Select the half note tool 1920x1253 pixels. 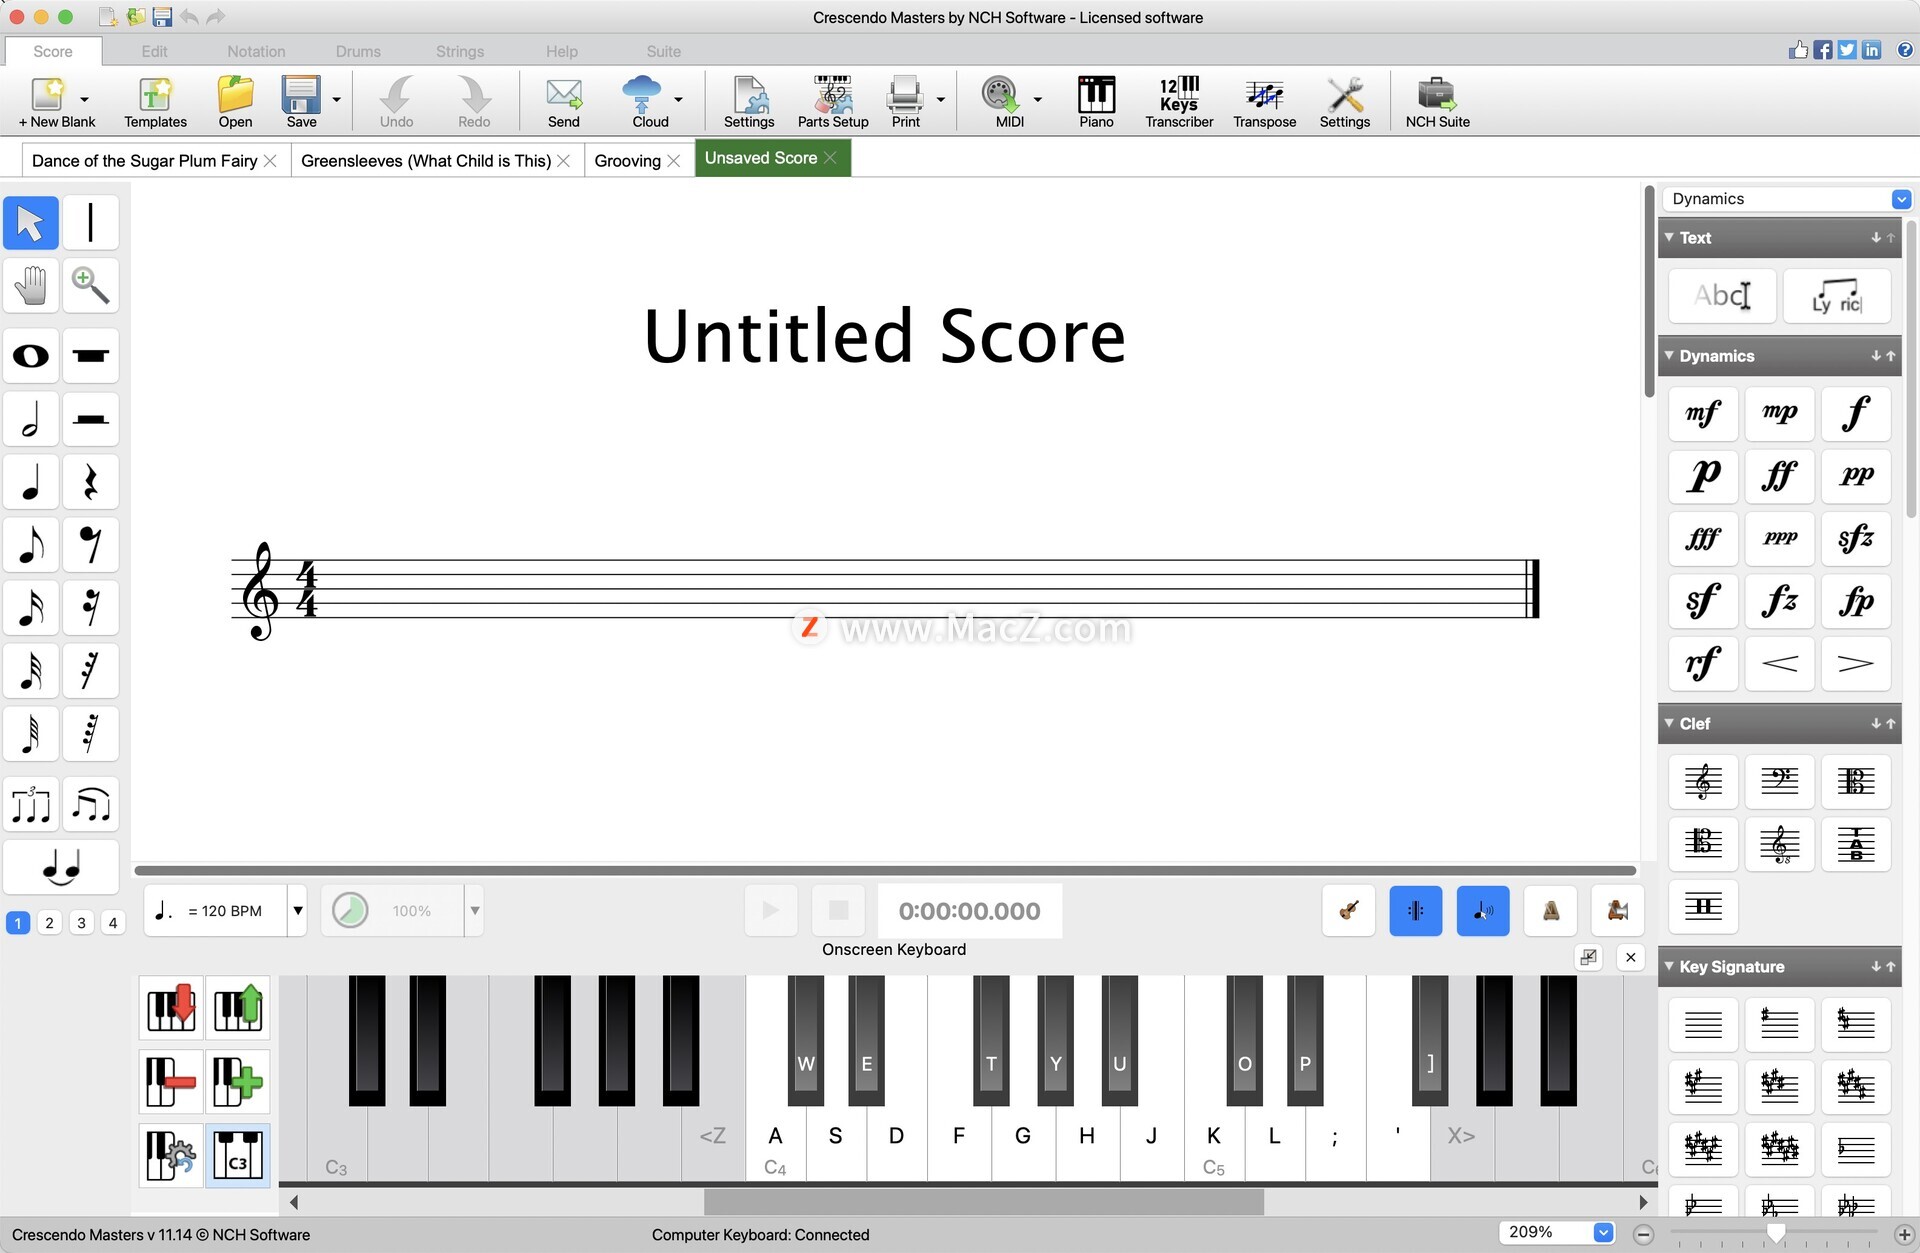pos(31,419)
